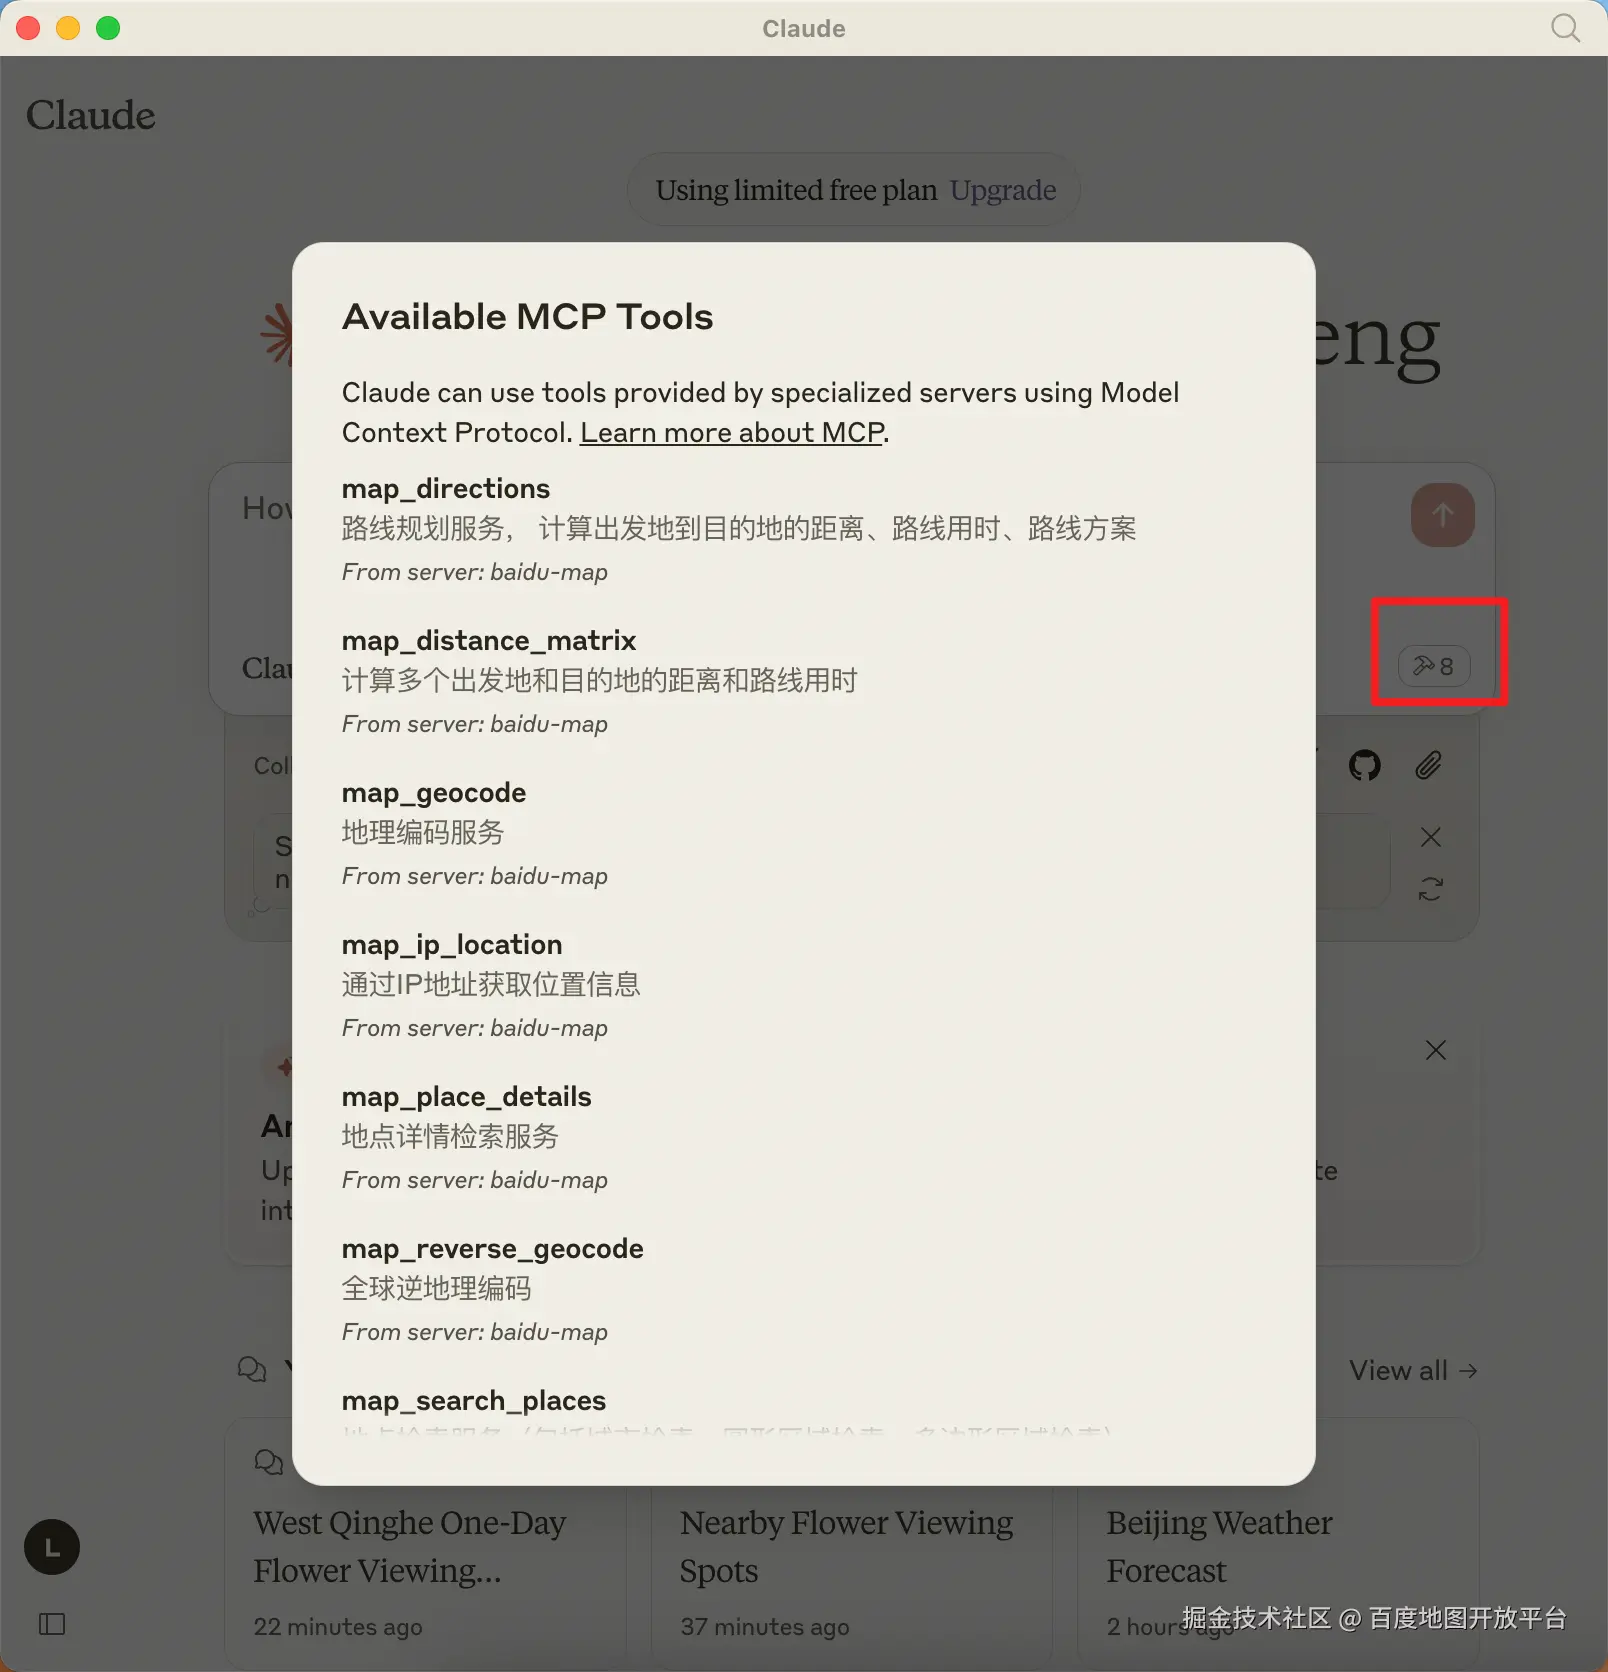Click the macOS green fullscreen button

(108, 28)
